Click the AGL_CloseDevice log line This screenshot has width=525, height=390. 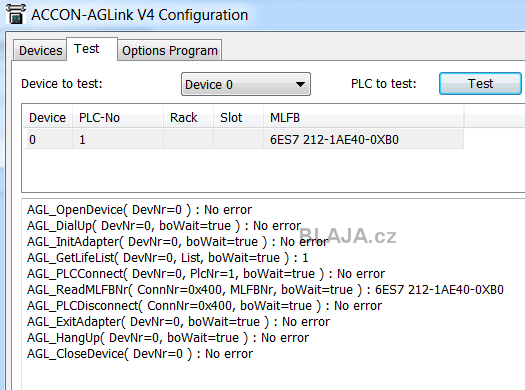[x=140, y=354]
